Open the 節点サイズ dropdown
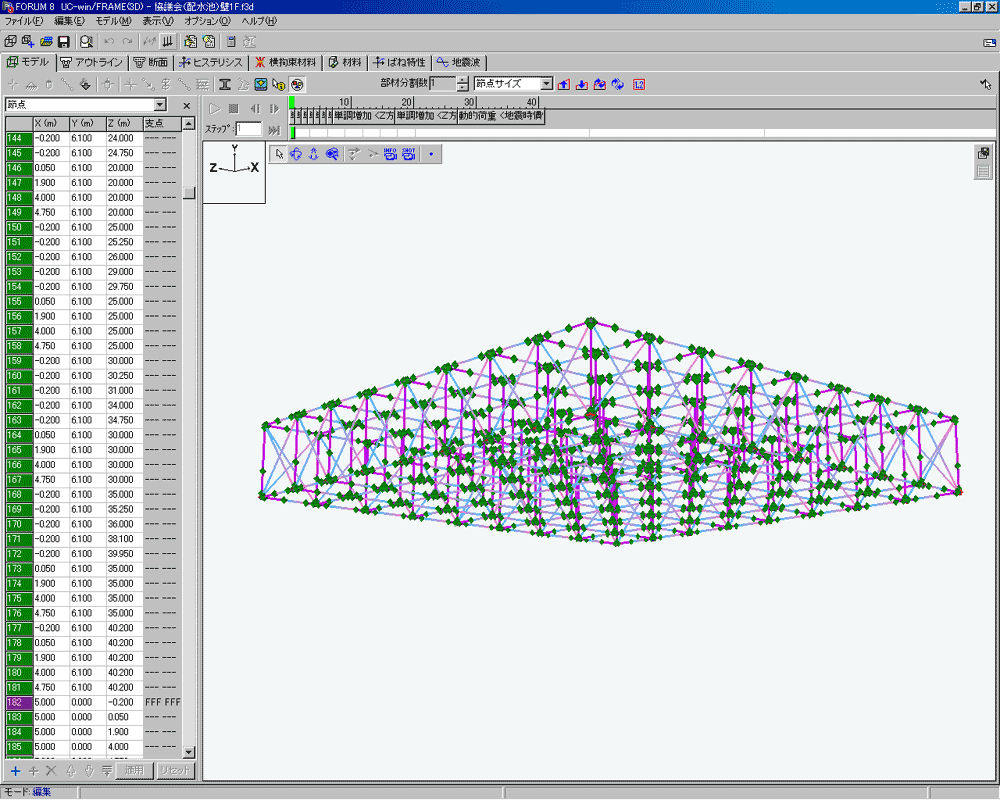Viewport: 1000px width, 800px height. 546,84
